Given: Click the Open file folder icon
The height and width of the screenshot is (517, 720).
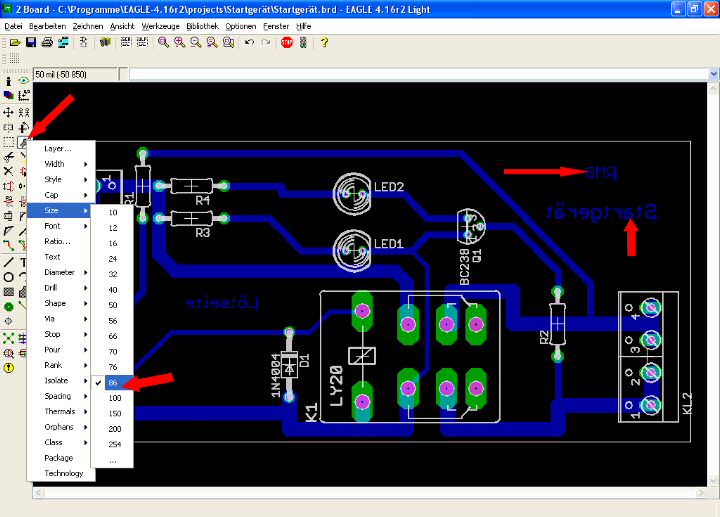Looking at the screenshot, I should (x=16, y=43).
